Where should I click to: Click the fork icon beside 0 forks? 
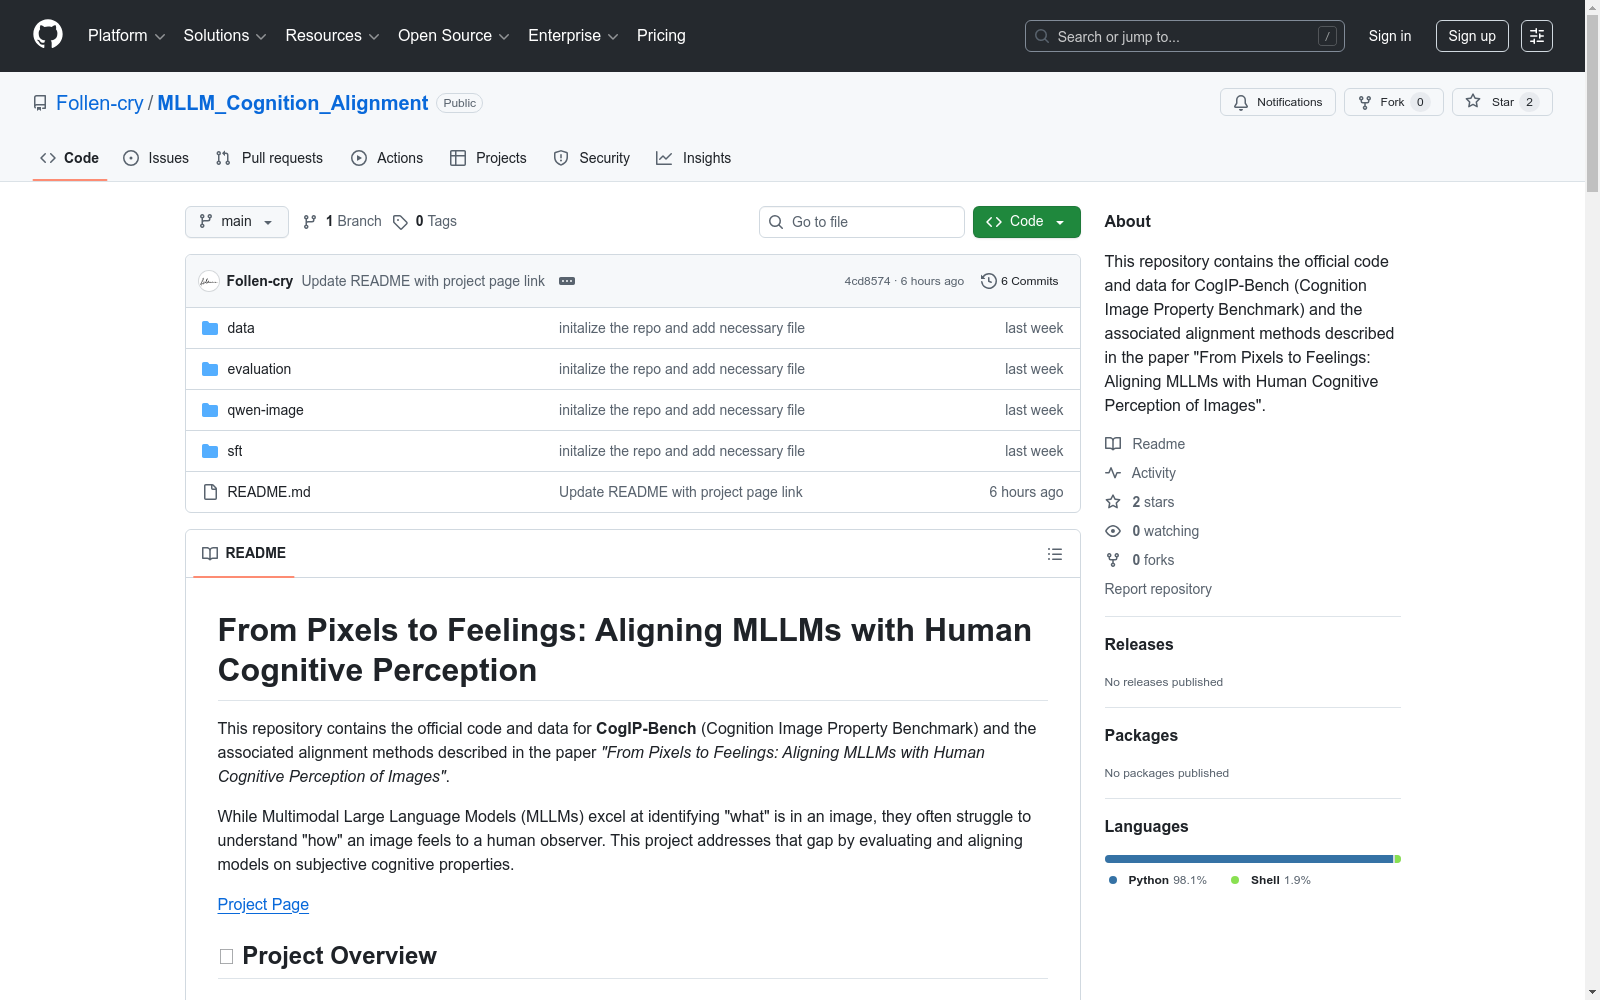click(1113, 560)
